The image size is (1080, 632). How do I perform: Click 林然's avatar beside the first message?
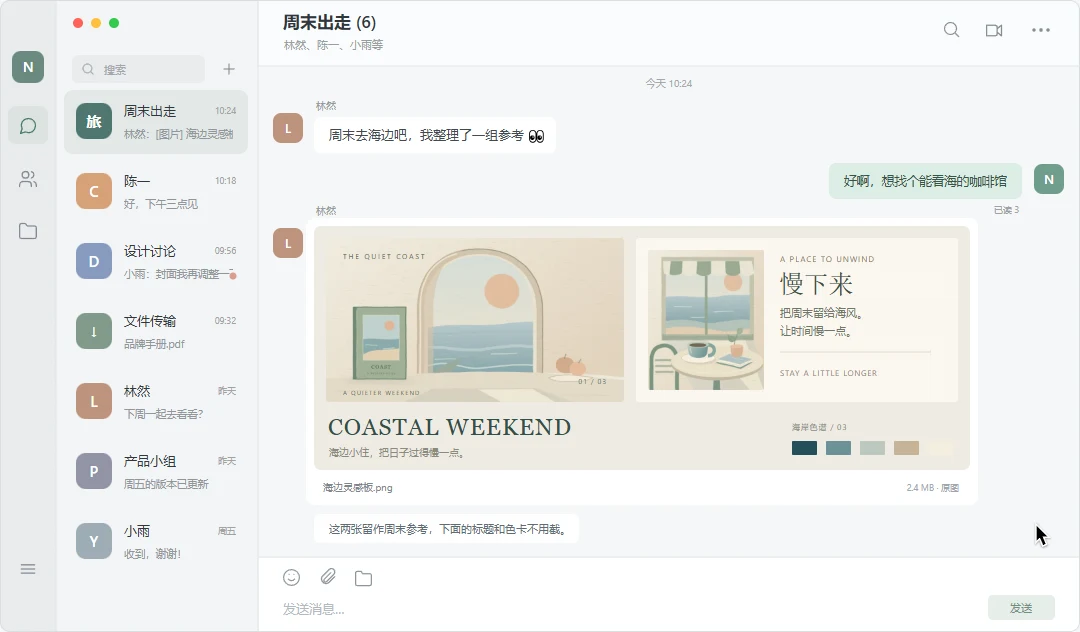coord(288,128)
